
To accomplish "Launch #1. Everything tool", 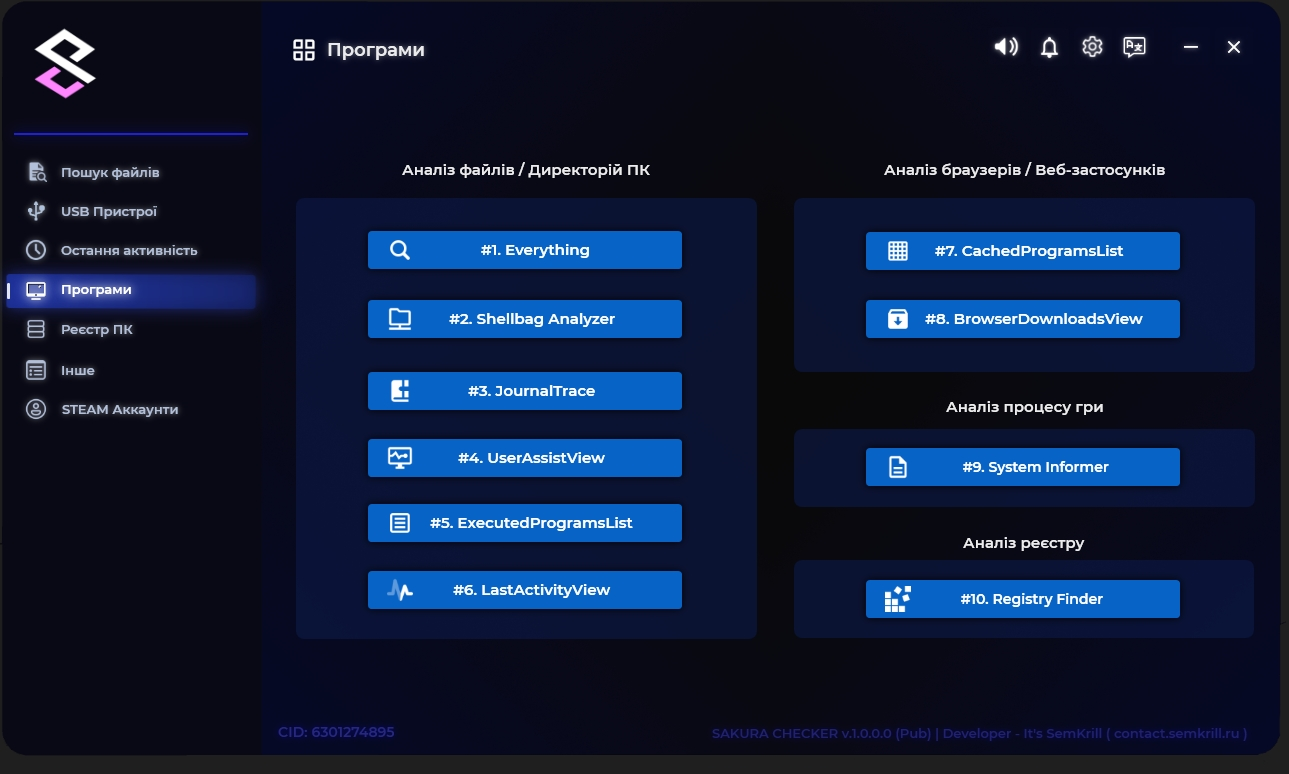I will point(524,250).
